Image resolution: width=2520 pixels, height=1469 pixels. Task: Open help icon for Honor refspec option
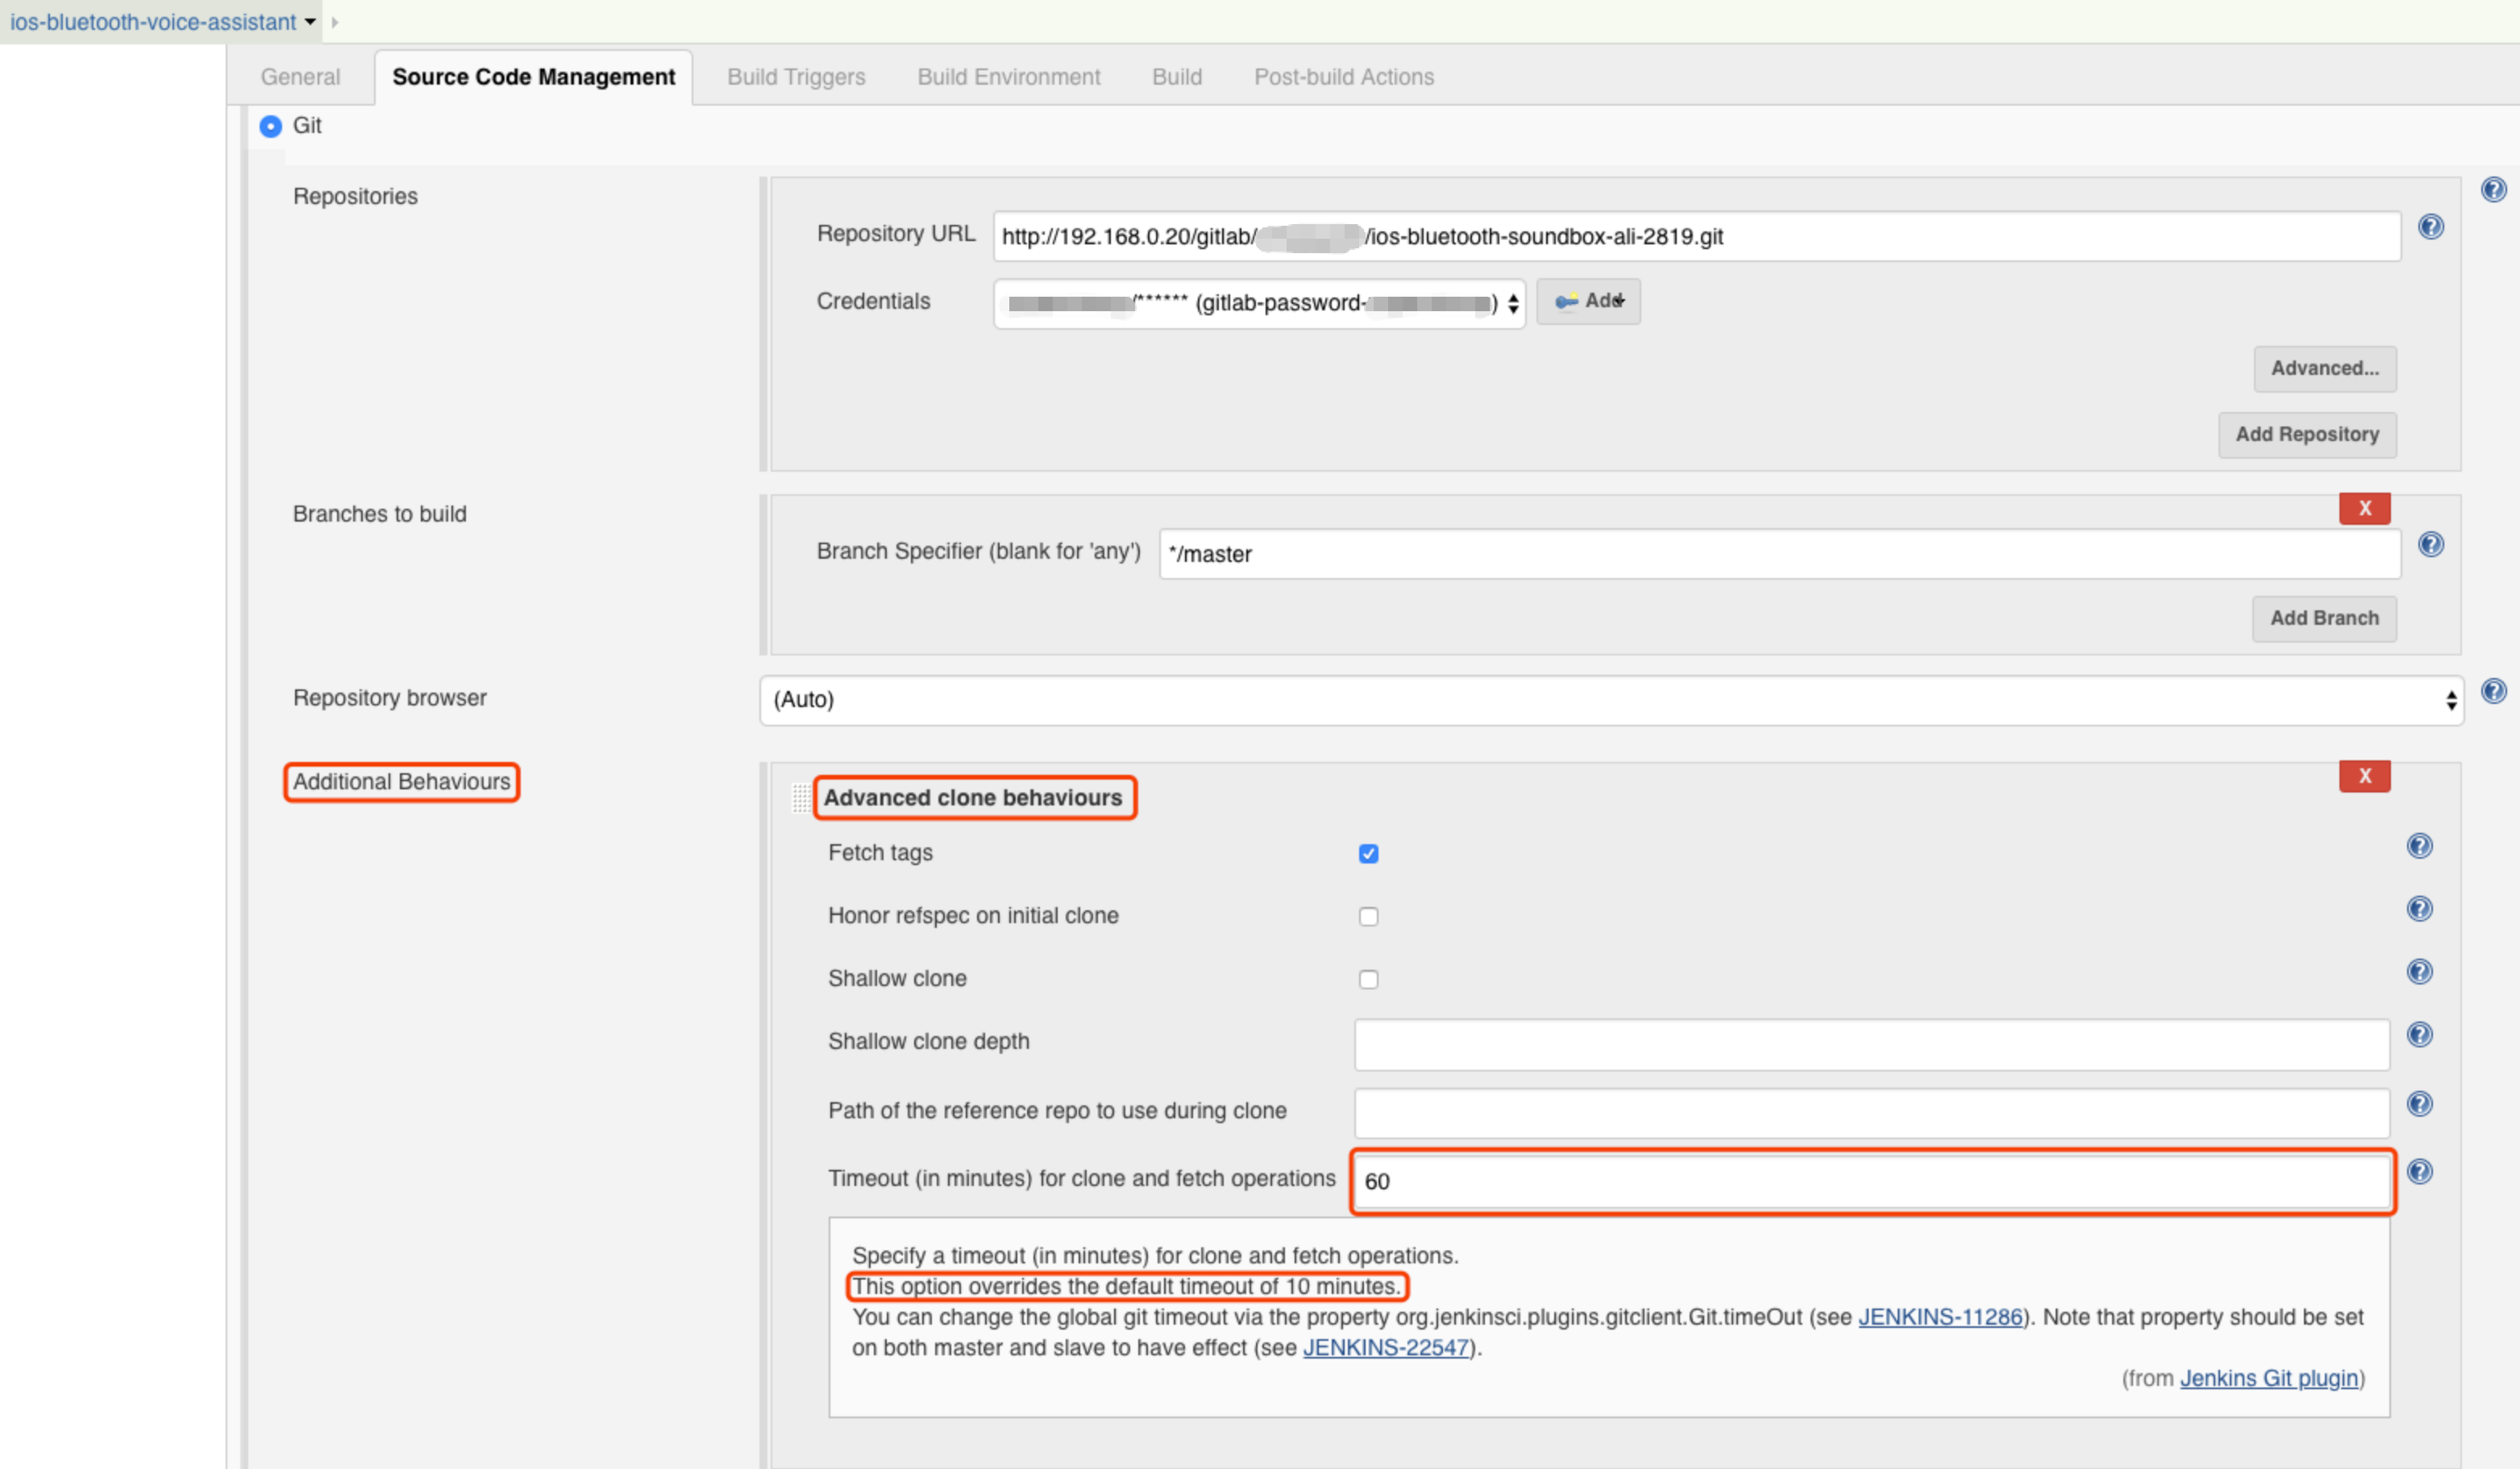pos(2419,909)
